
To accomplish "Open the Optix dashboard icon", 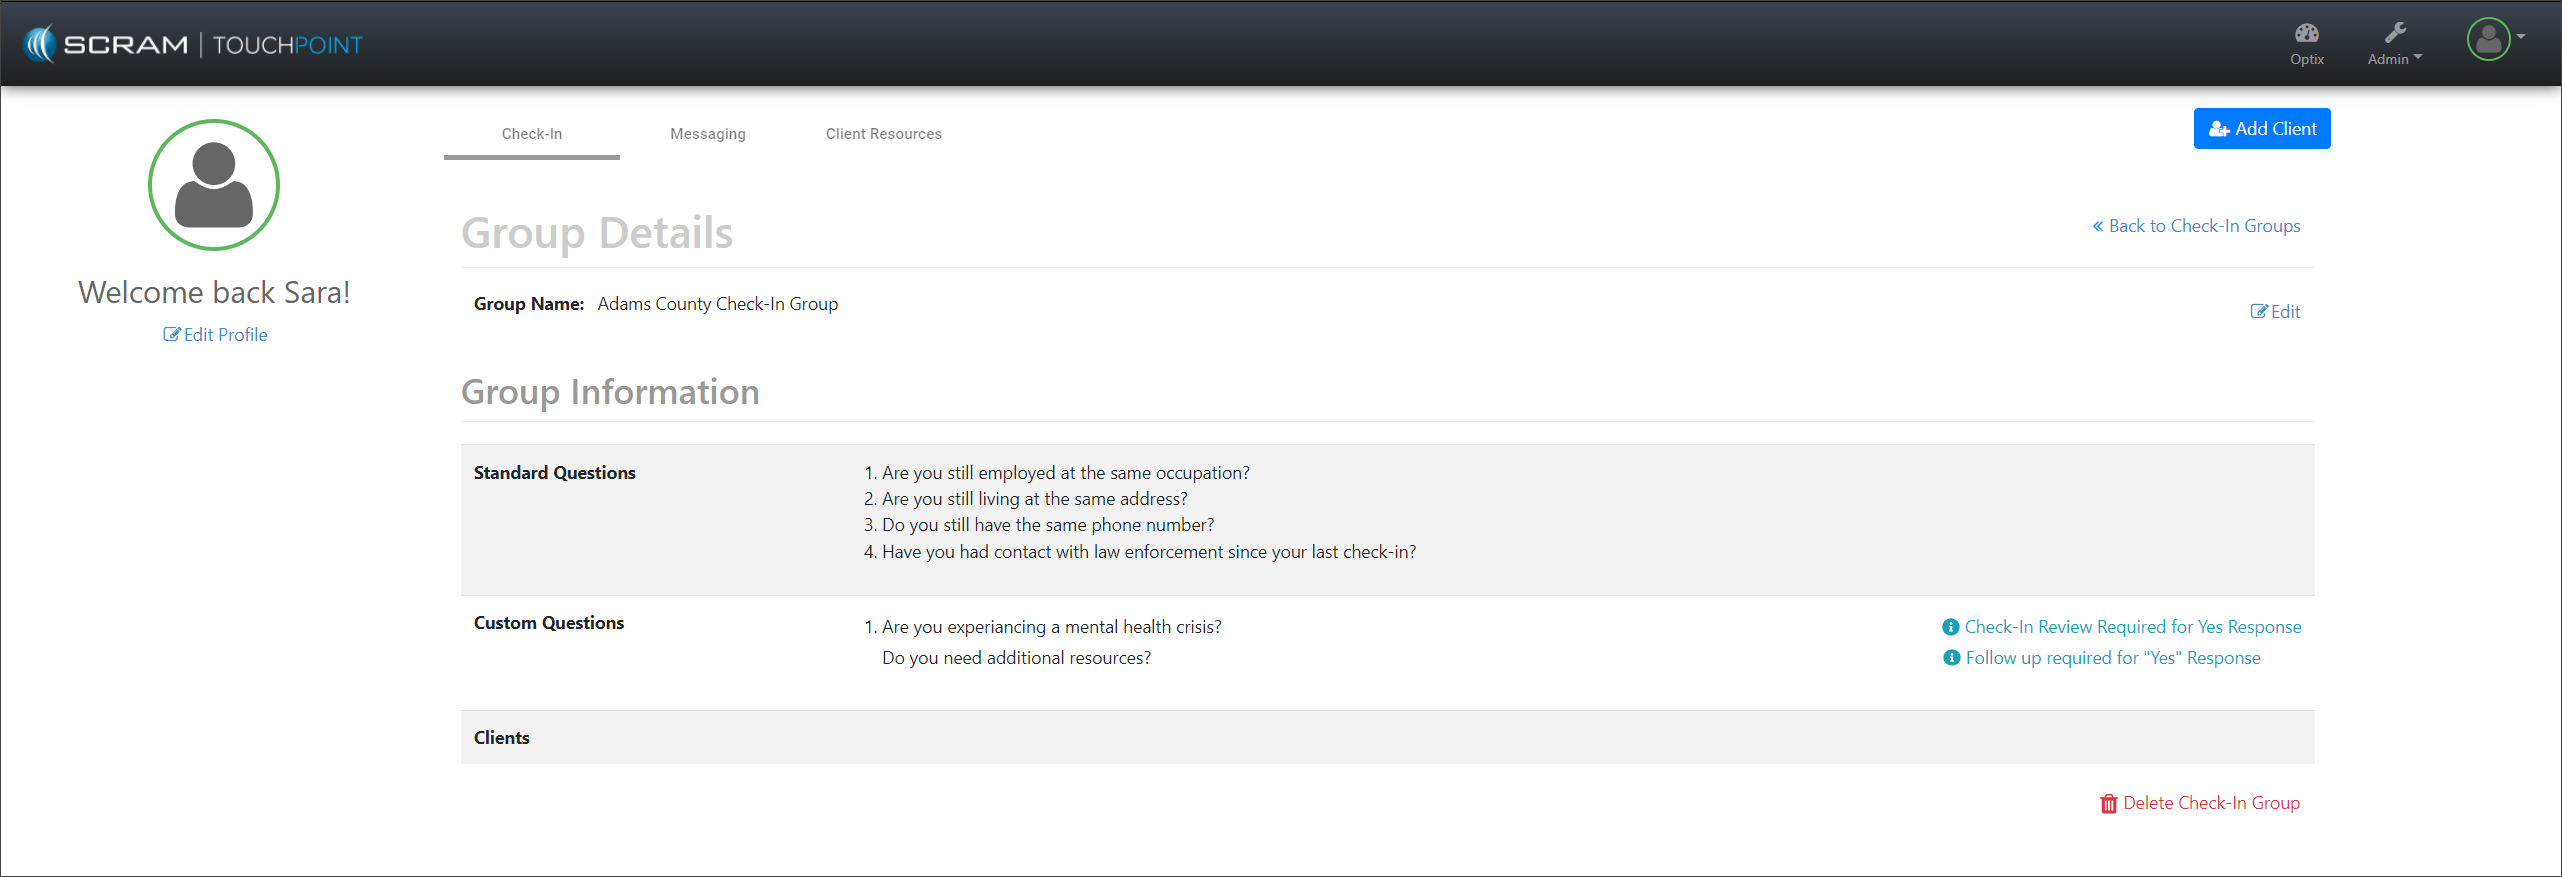I will [2306, 34].
